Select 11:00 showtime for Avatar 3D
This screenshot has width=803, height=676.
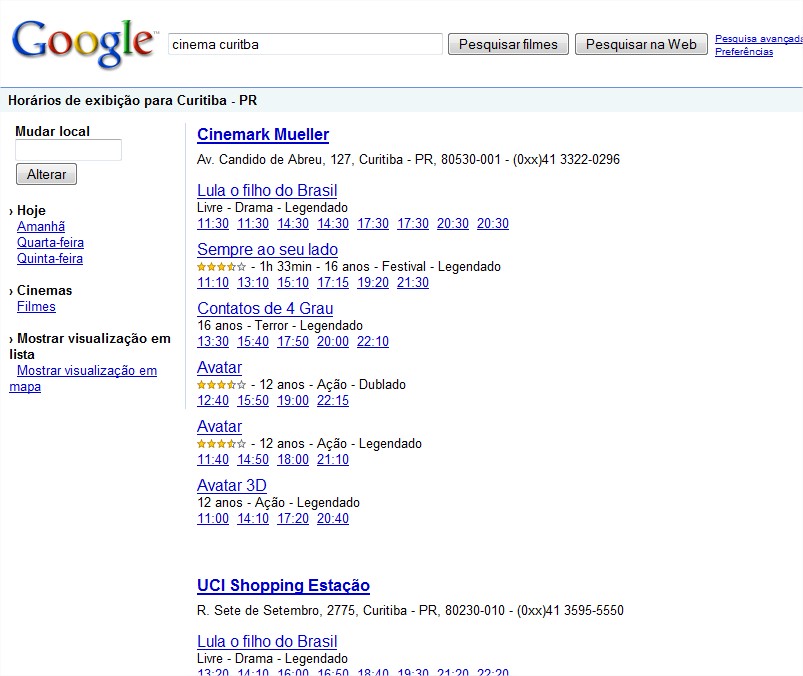point(213,518)
